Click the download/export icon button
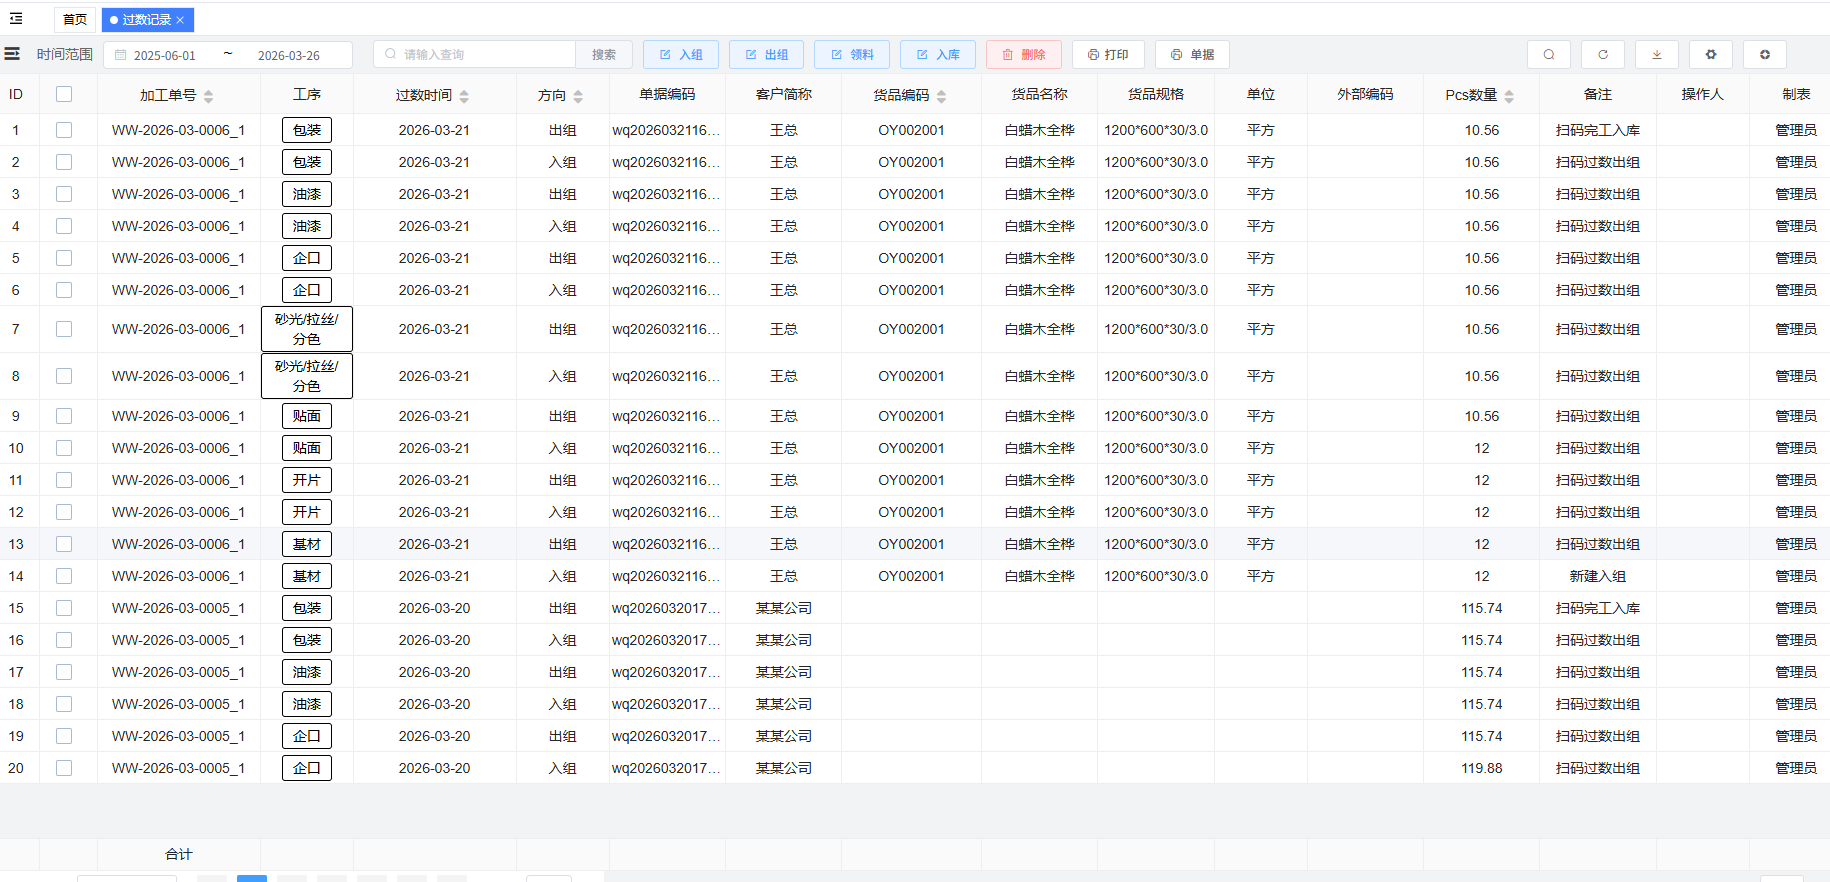Viewport: 1830px width, 882px height. pos(1656,55)
